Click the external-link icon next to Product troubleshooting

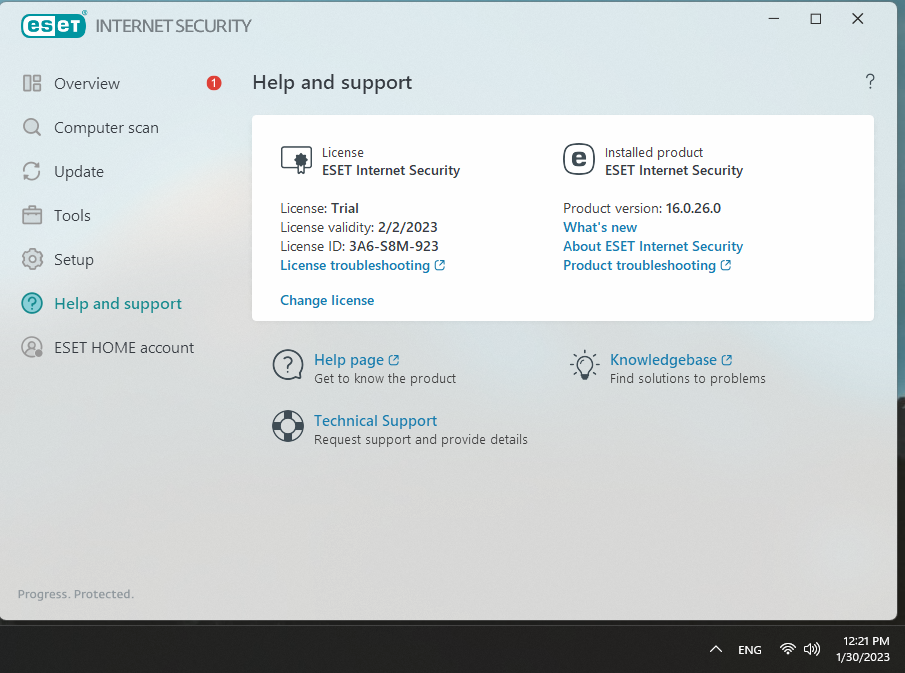[x=726, y=265]
